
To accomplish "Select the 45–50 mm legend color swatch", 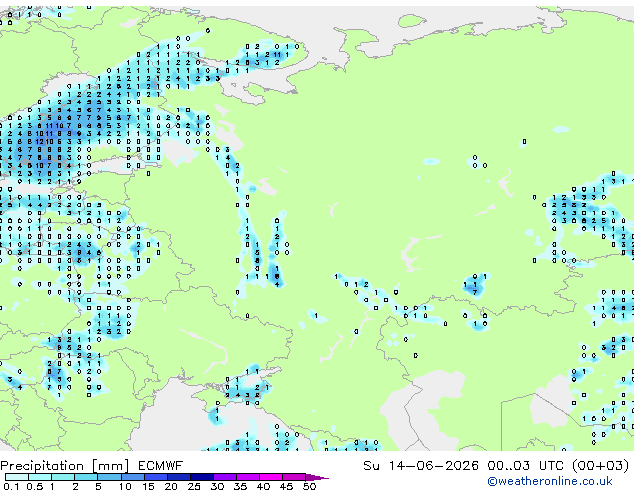I will tap(294, 477).
